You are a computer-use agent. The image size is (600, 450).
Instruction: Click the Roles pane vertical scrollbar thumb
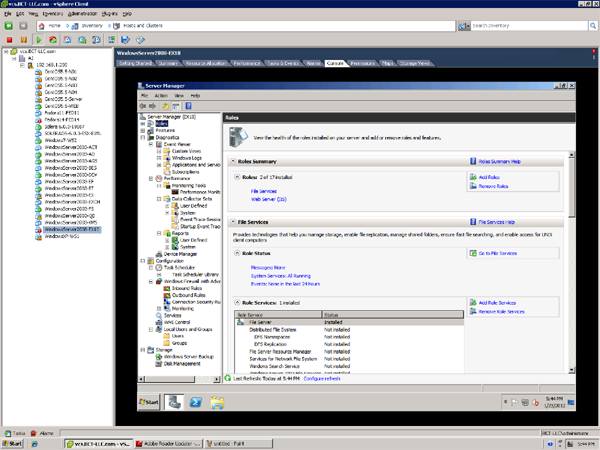tap(572, 188)
